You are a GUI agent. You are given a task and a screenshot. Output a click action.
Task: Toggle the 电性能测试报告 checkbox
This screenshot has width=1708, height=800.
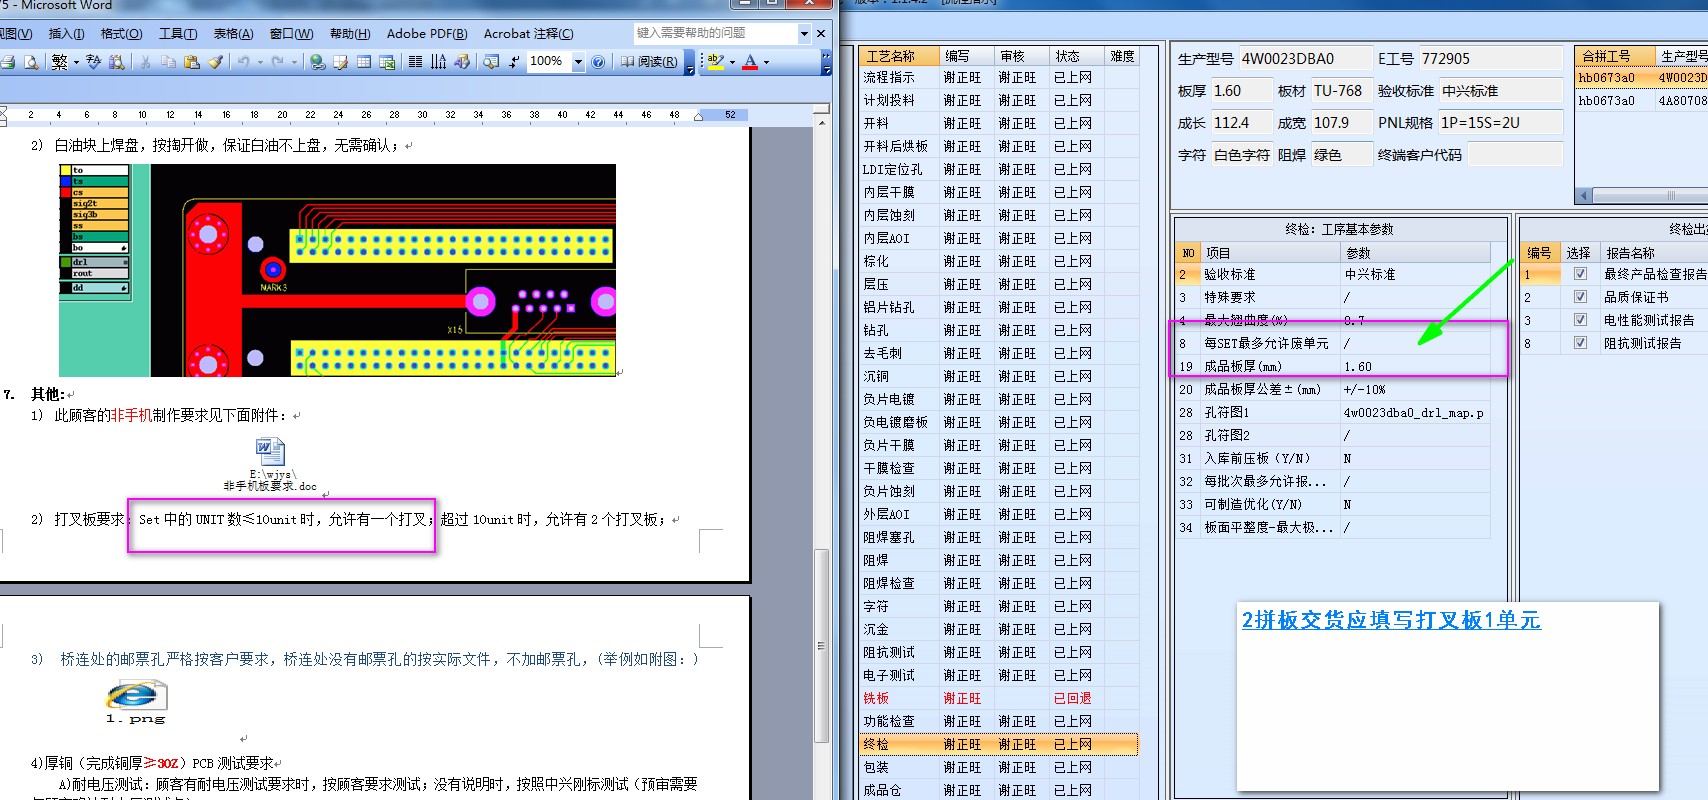point(1580,320)
